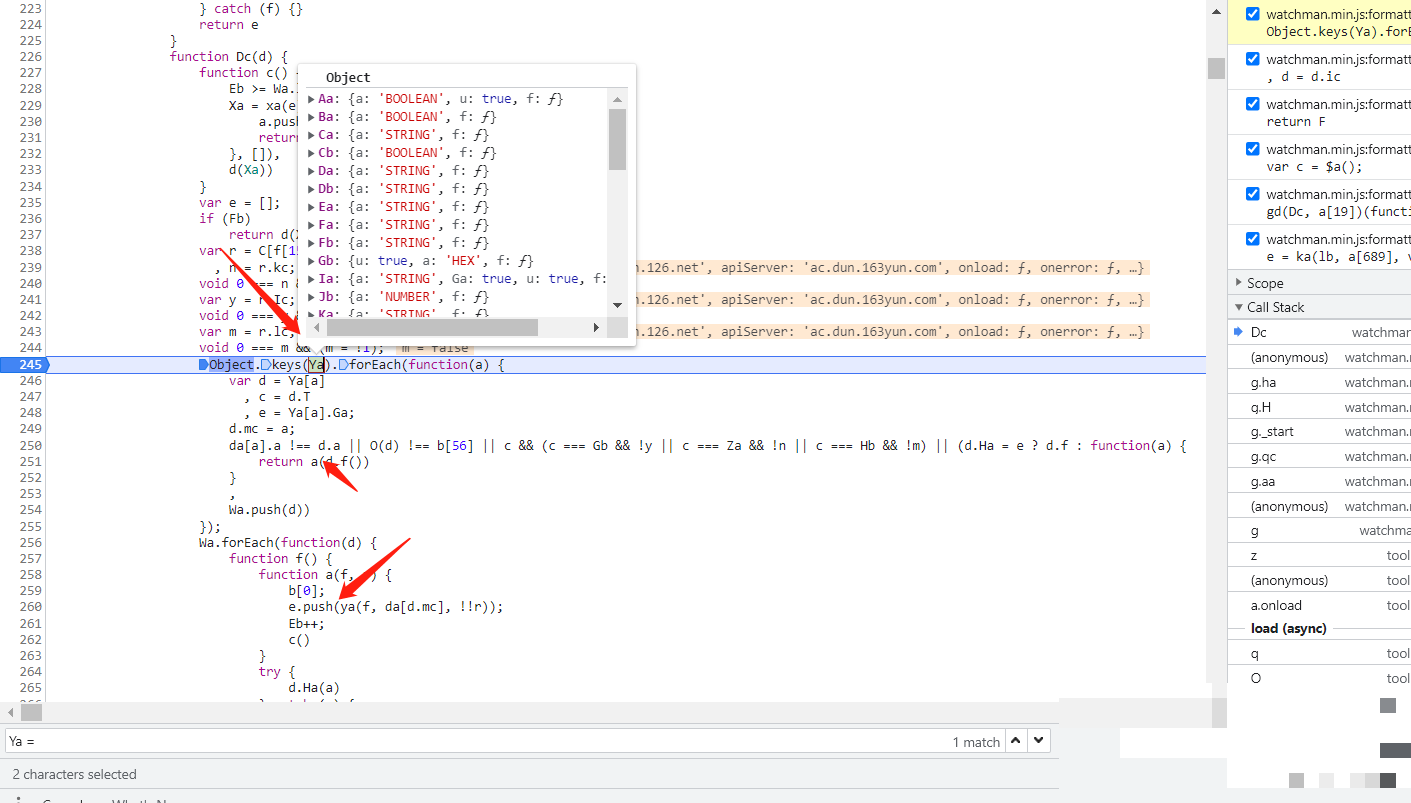Click line number 260 in the gutter

(30, 607)
